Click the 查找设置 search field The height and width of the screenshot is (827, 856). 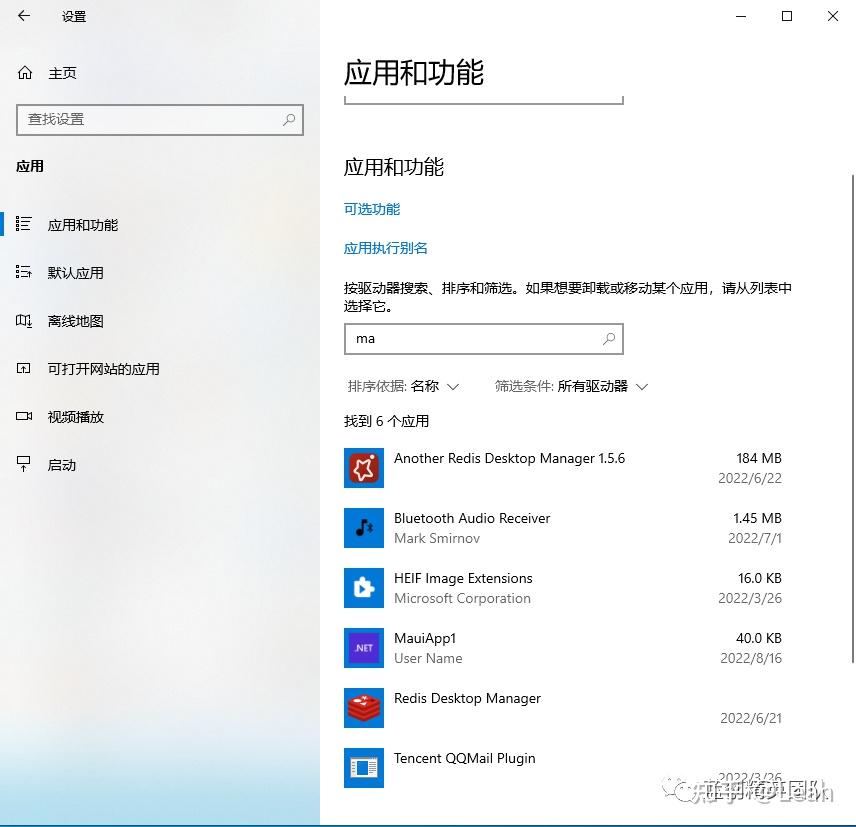[160, 120]
